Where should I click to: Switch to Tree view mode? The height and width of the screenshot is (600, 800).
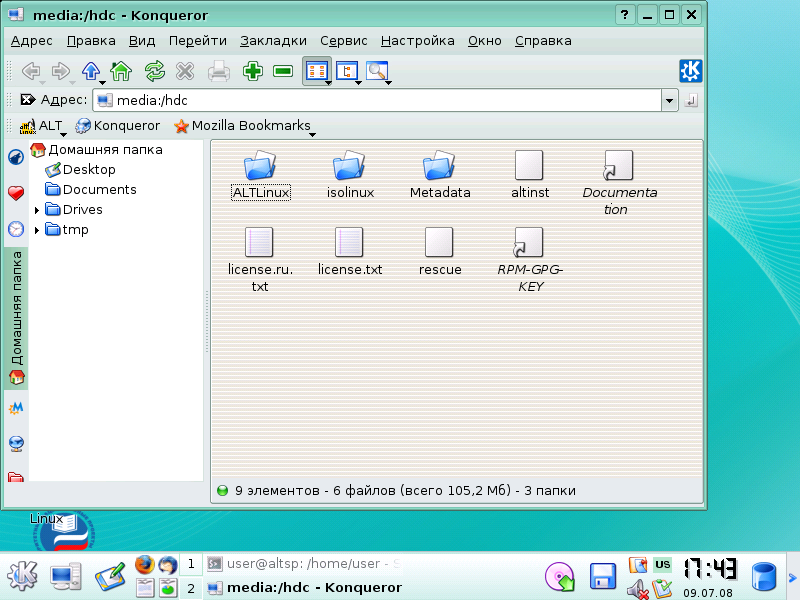point(346,71)
